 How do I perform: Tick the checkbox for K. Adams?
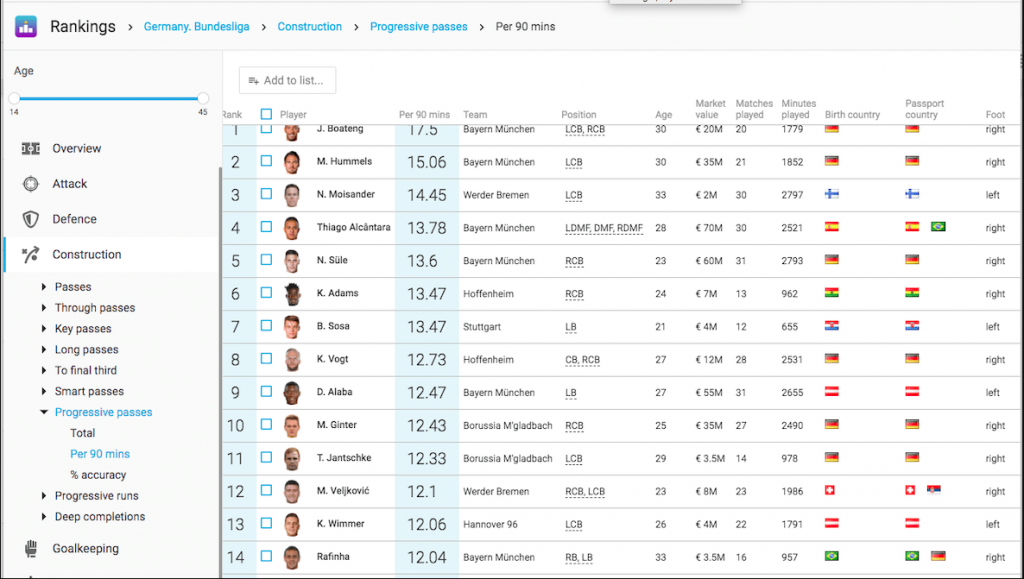pyautogui.click(x=266, y=292)
